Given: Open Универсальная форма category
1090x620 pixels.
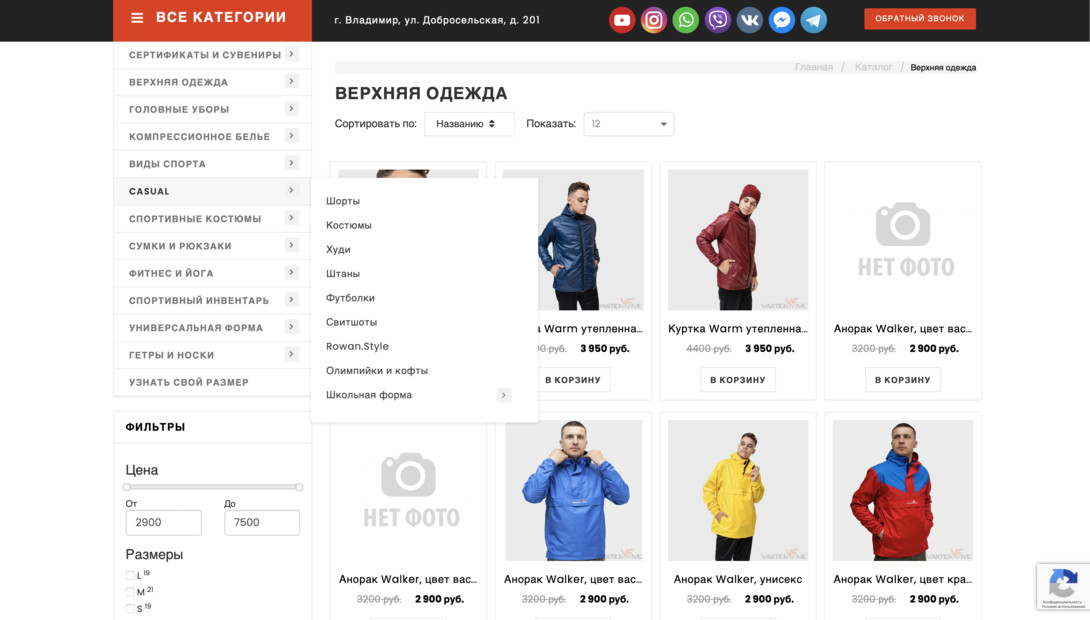Looking at the screenshot, I should 212,327.
